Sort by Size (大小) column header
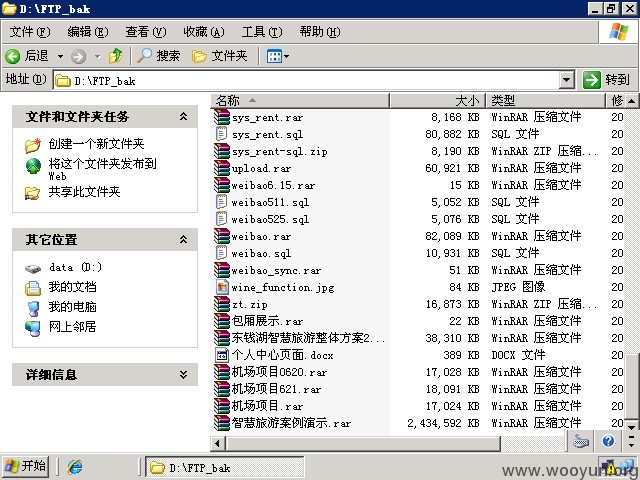 point(437,100)
